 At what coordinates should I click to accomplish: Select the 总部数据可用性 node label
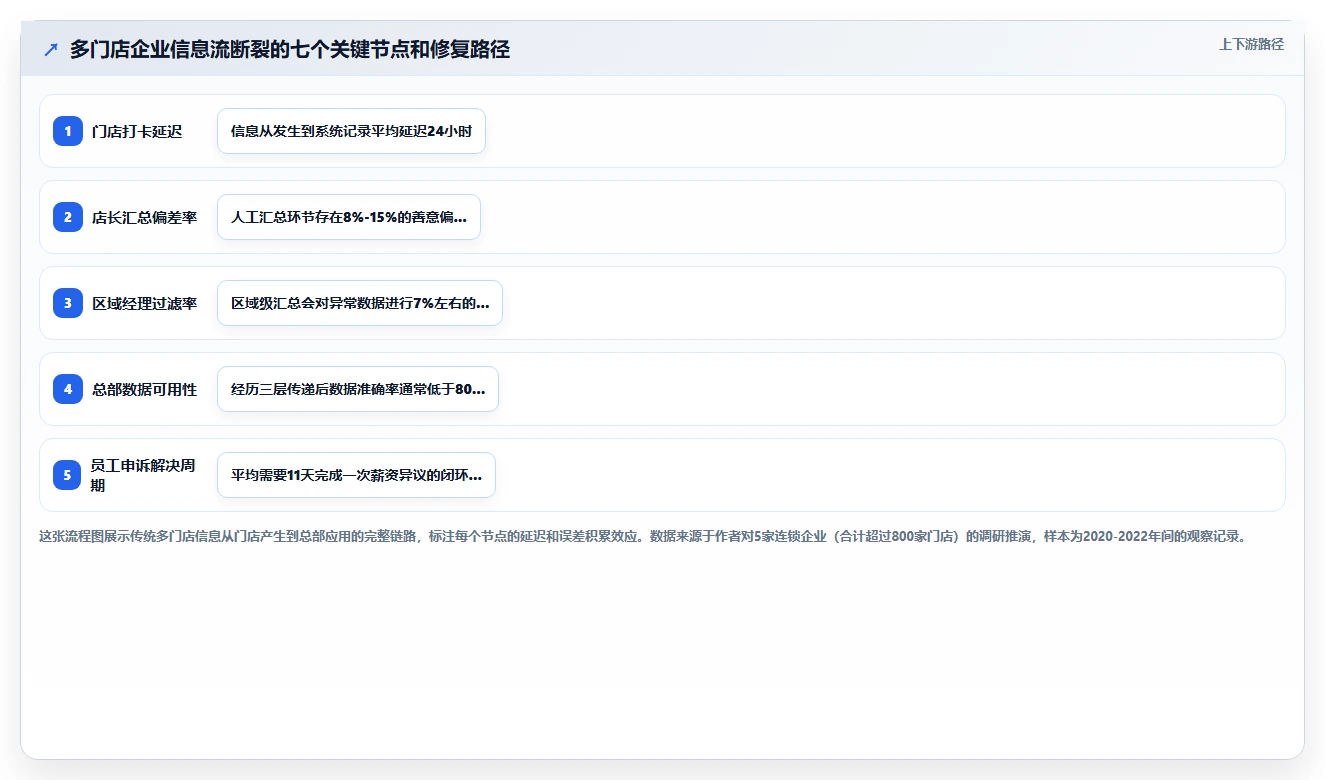(145, 390)
